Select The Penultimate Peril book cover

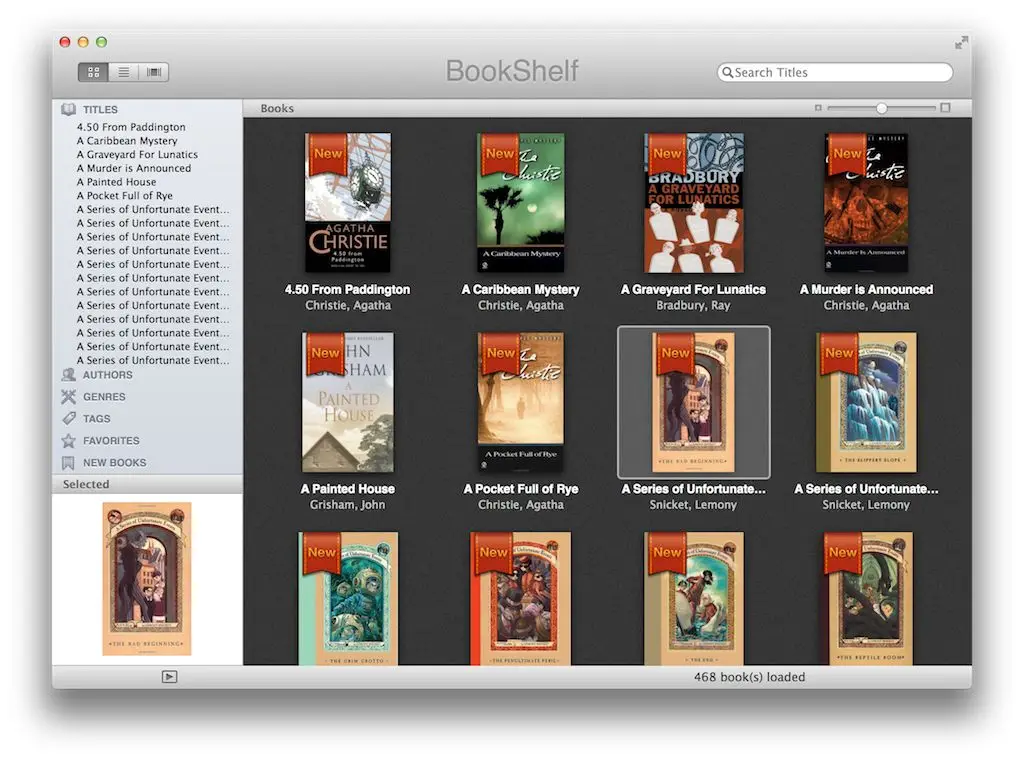[x=520, y=598]
